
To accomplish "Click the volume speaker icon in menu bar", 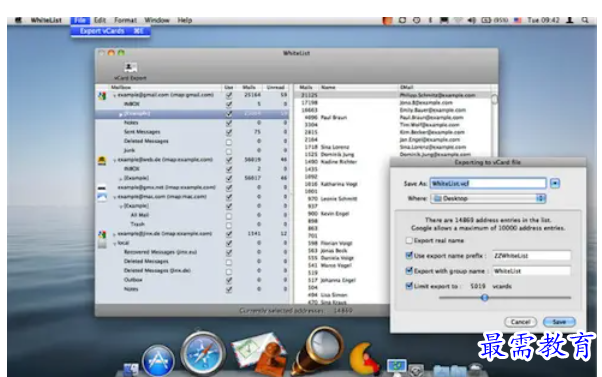I will (x=471, y=20).
